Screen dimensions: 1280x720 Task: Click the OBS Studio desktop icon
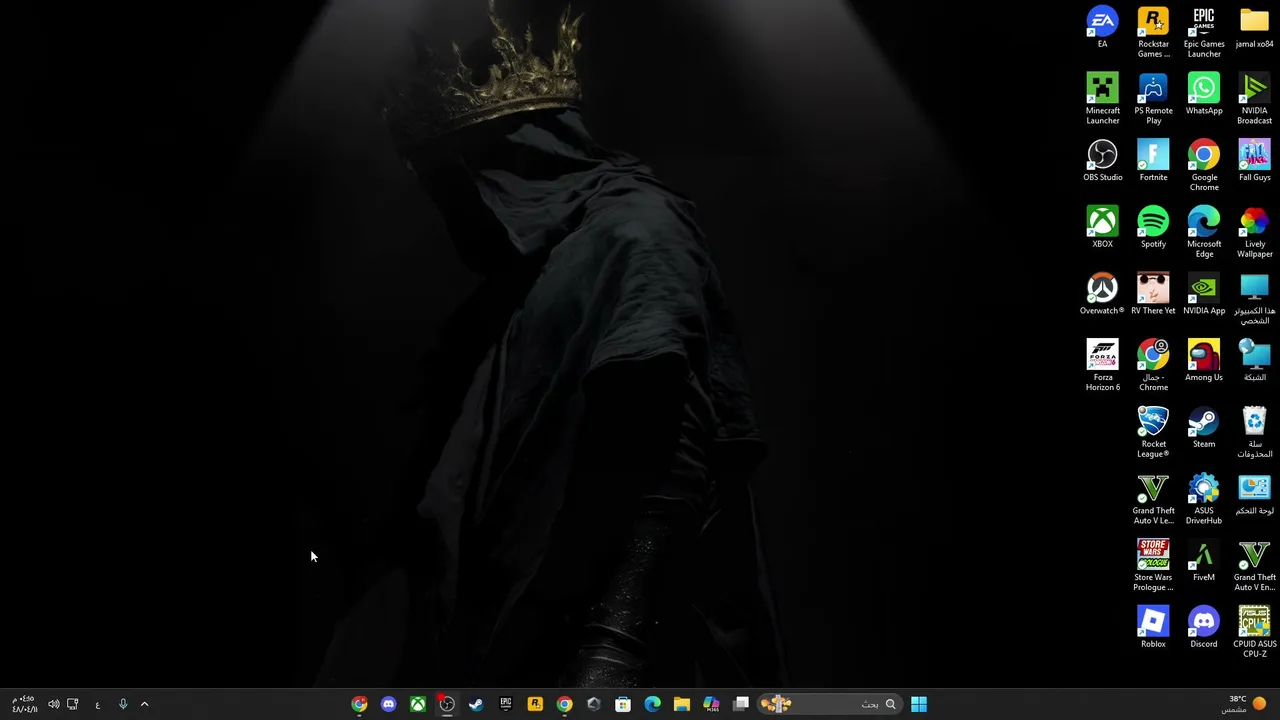1102,161
